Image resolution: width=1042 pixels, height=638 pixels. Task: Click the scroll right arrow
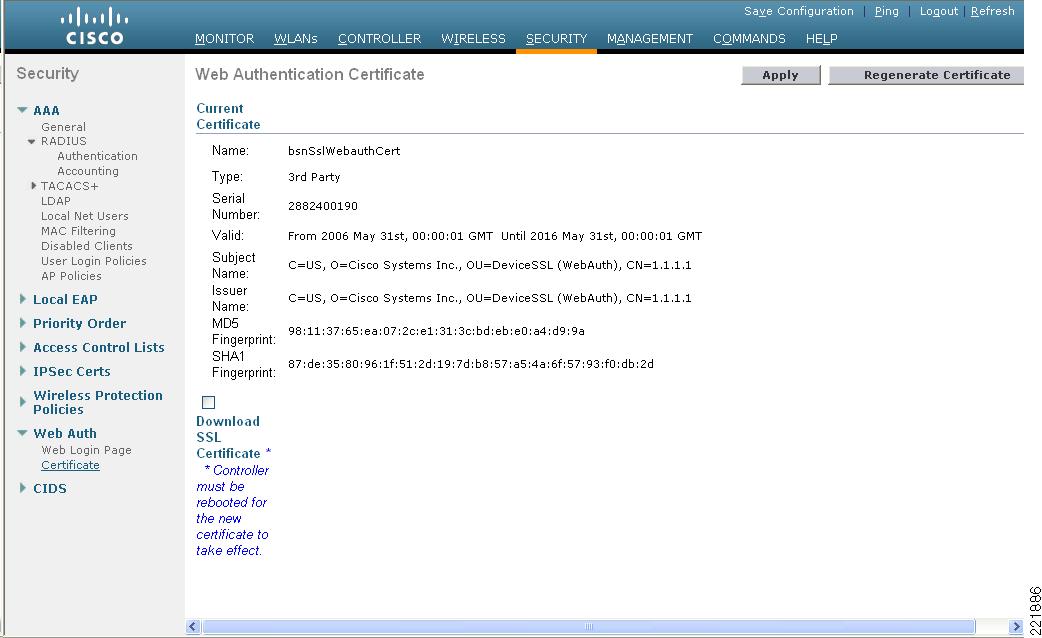pos(1015,626)
